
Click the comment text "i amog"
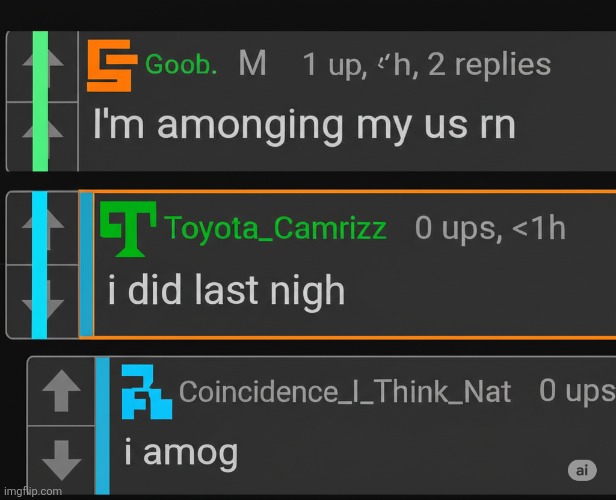[181, 454]
